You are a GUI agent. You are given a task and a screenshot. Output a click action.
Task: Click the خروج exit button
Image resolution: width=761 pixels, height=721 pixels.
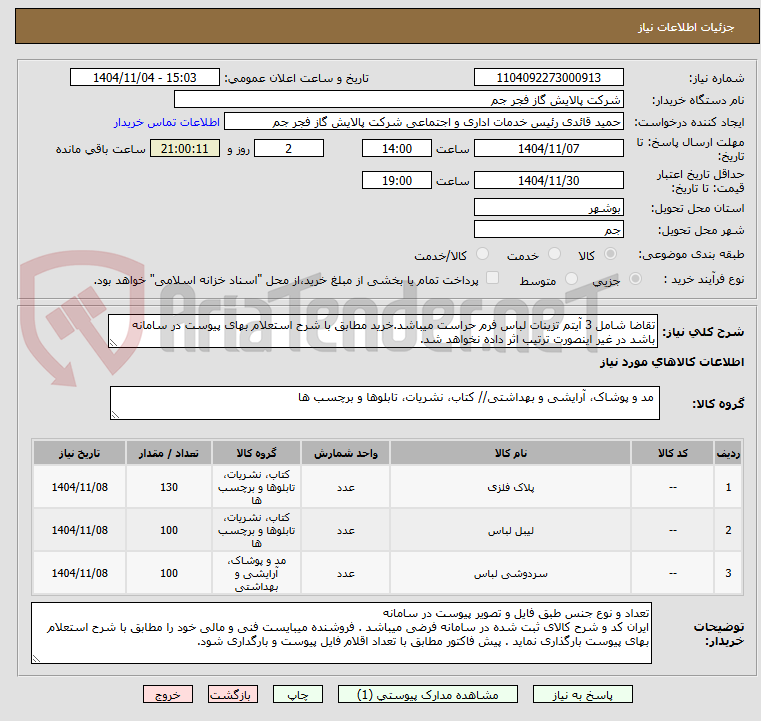[168, 694]
